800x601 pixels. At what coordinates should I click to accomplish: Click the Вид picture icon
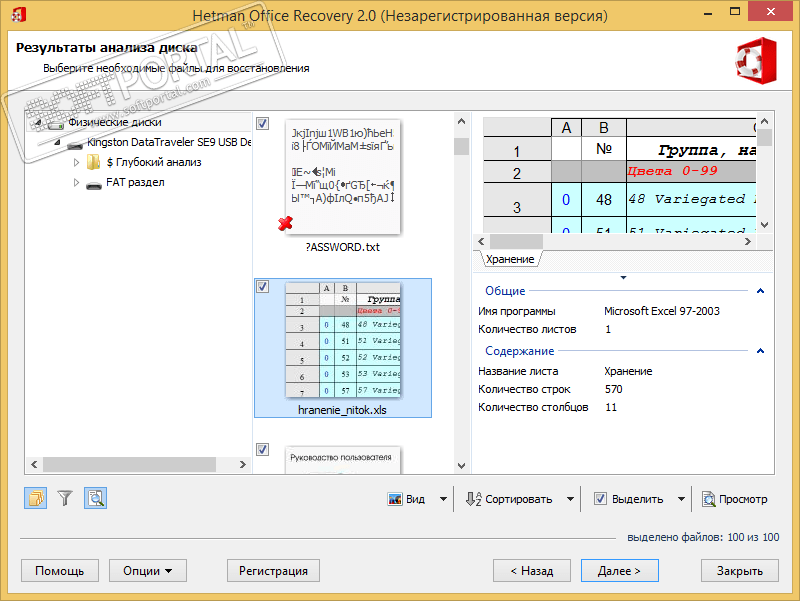pos(395,499)
